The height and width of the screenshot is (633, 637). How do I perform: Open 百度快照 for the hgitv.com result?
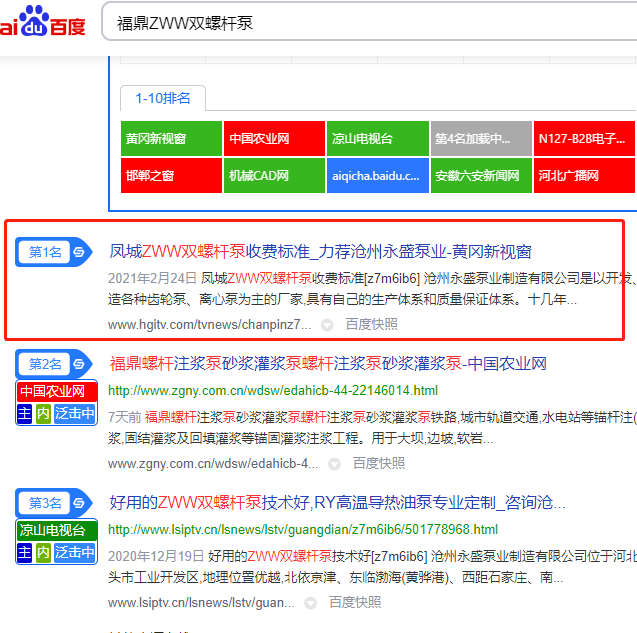[371, 324]
